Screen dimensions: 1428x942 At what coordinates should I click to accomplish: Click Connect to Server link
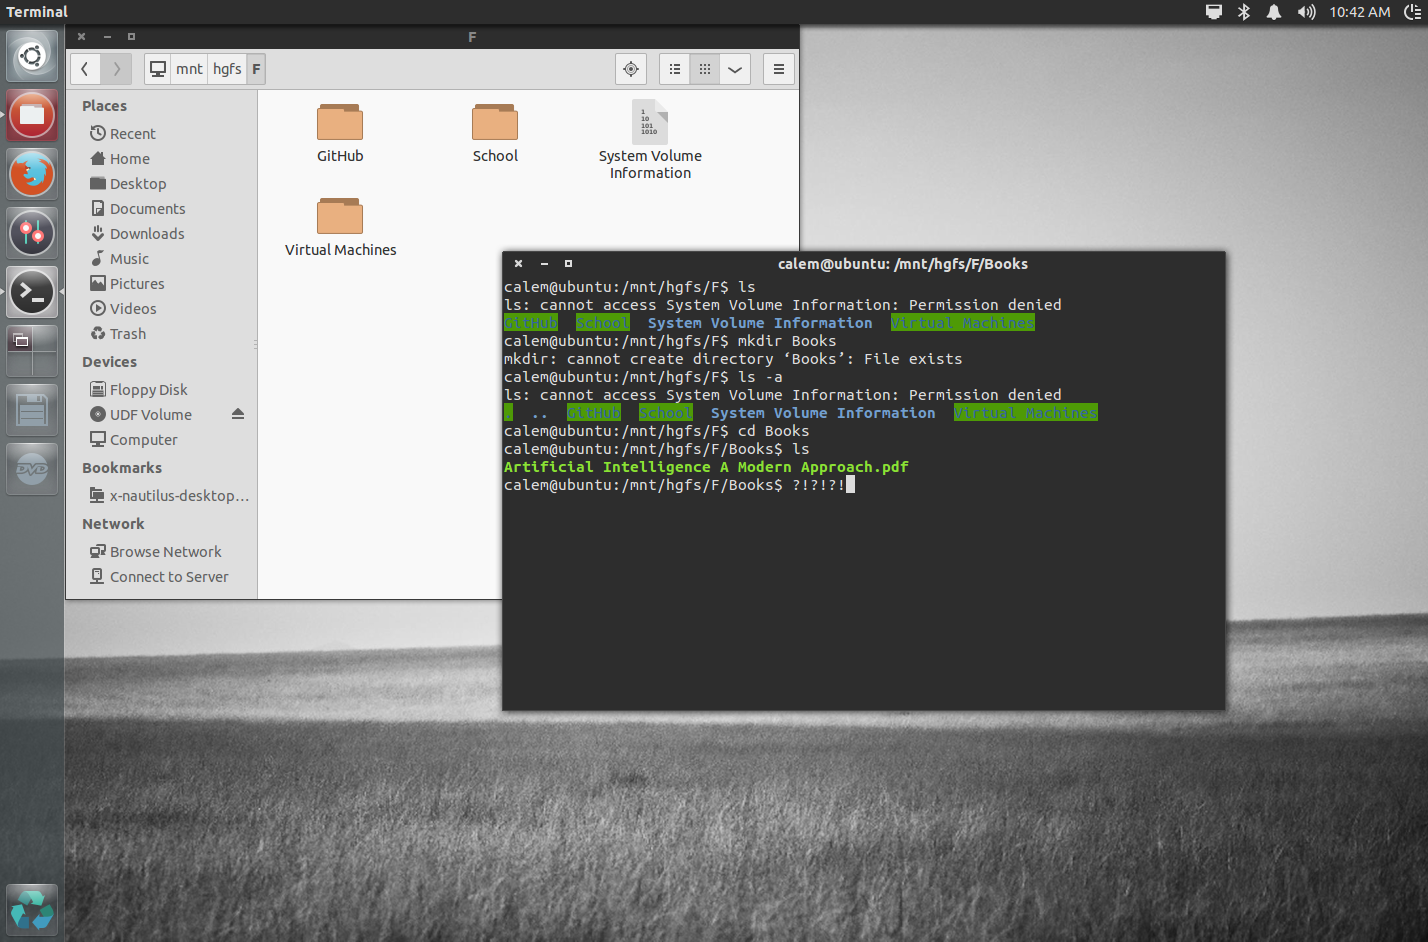tap(169, 576)
